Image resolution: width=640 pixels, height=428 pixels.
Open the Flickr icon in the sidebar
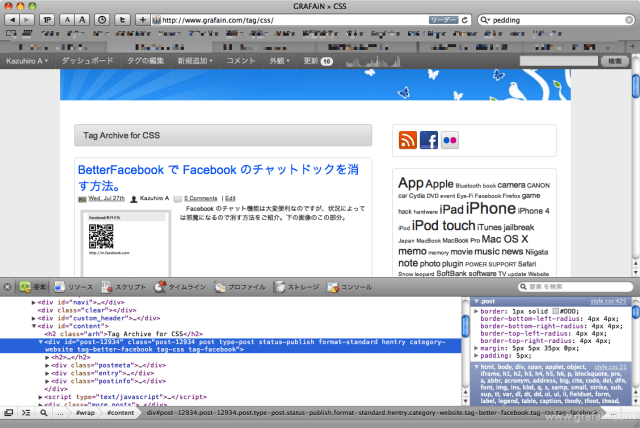pyautogui.click(x=450, y=140)
